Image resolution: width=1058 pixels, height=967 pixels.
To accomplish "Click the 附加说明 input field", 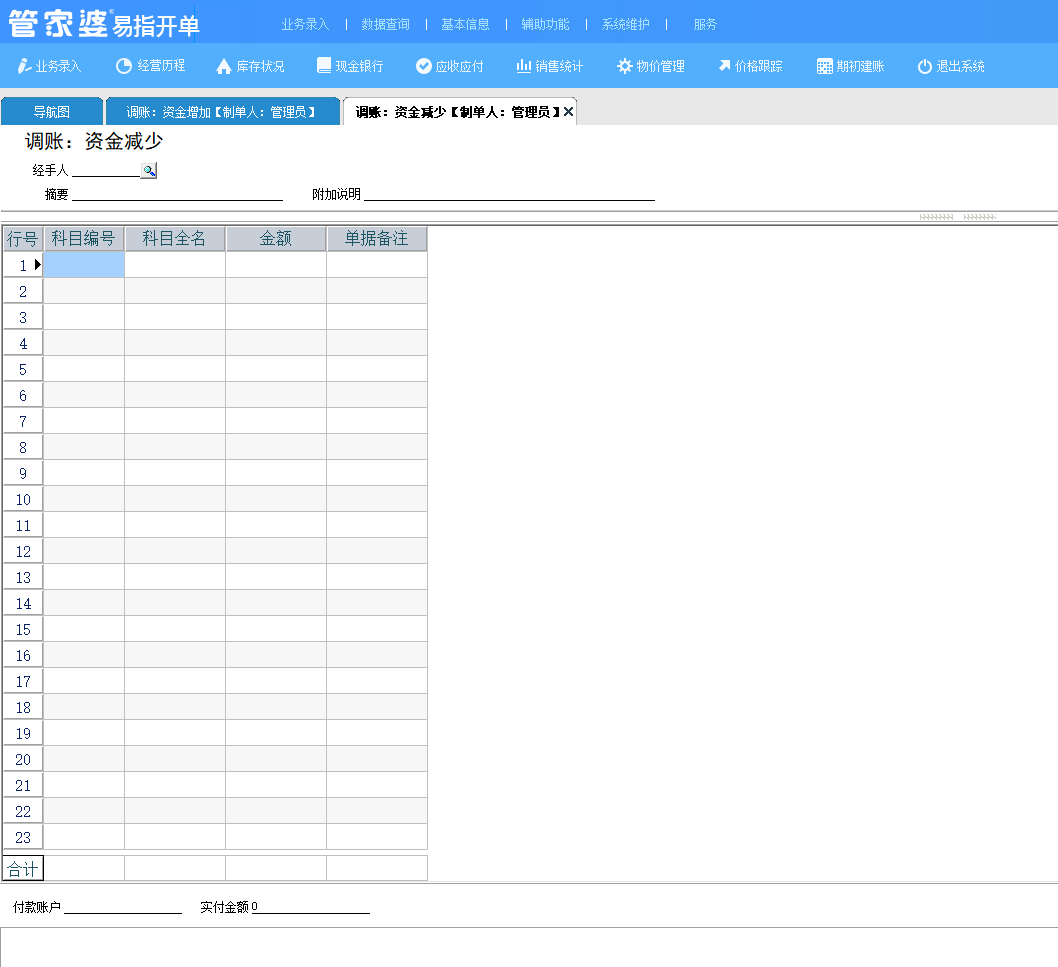I will (509, 194).
